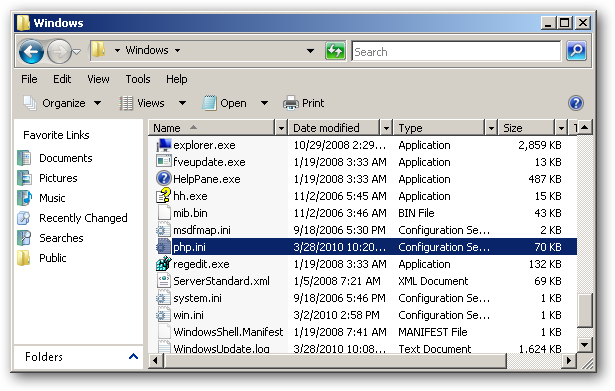This screenshot has width=615, height=391.
Task: Open the View menu
Action: coord(98,79)
